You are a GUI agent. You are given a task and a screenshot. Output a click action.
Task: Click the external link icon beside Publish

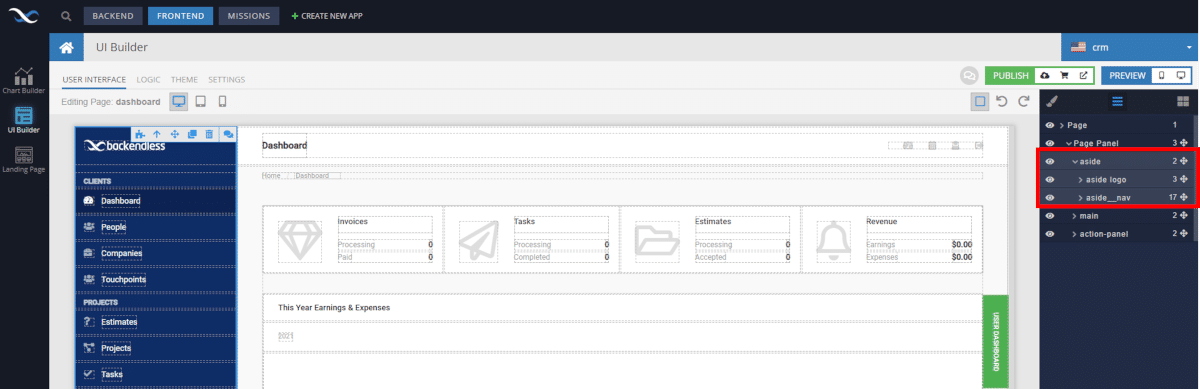1083,75
